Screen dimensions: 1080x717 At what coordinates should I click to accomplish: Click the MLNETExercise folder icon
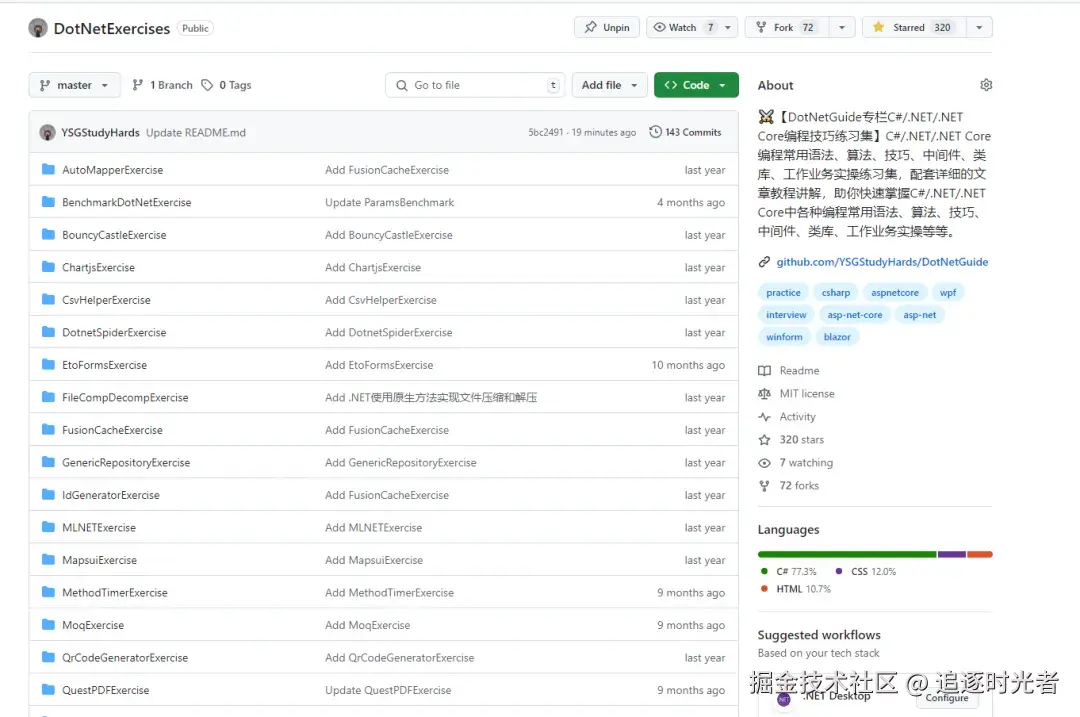(x=48, y=527)
